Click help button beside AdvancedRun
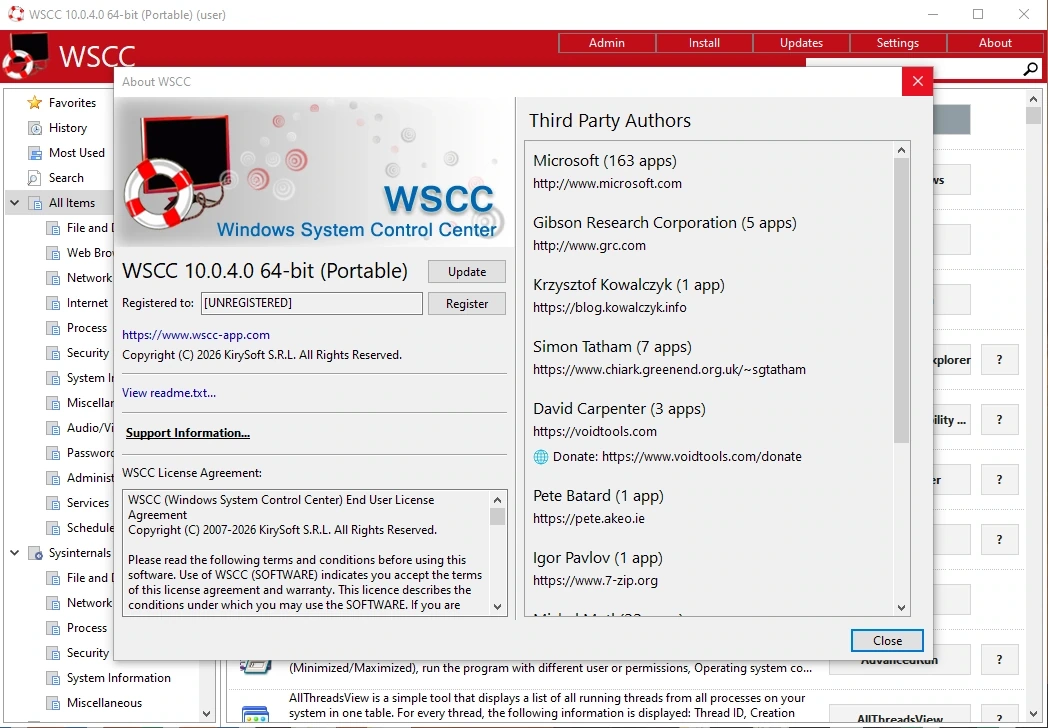Viewport: 1048px width, 728px height. point(999,660)
